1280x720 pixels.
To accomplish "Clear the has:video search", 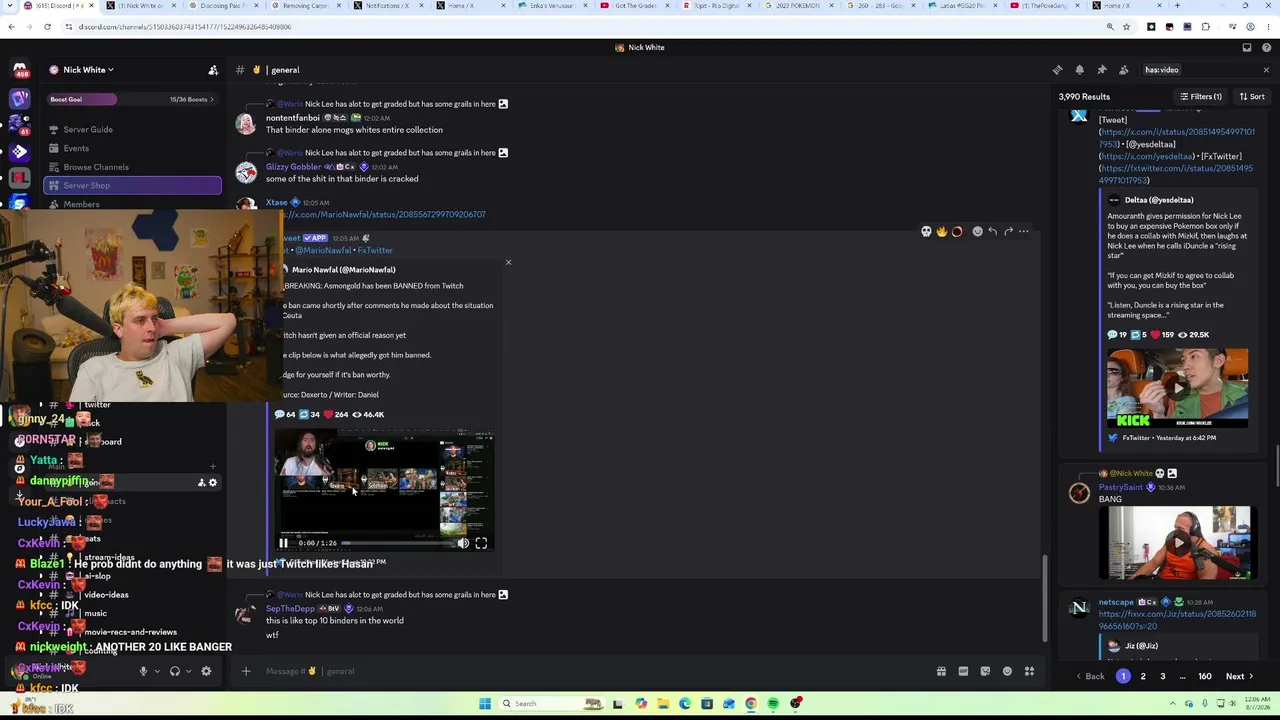I will 1266,70.
